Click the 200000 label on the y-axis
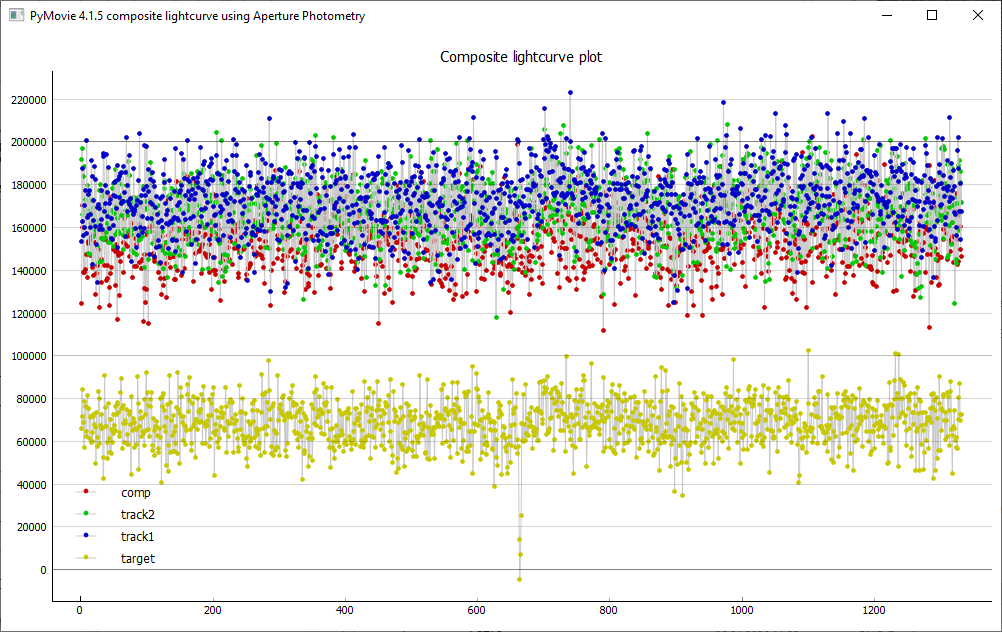 27,142
